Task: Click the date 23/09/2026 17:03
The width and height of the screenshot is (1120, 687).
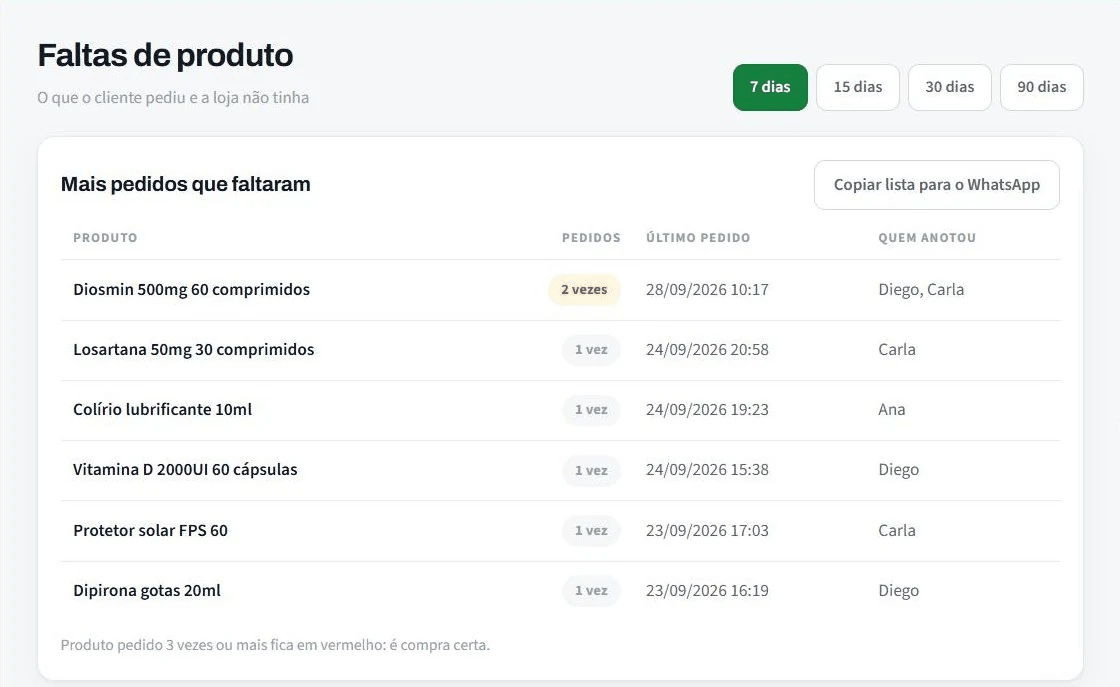Action: click(707, 531)
